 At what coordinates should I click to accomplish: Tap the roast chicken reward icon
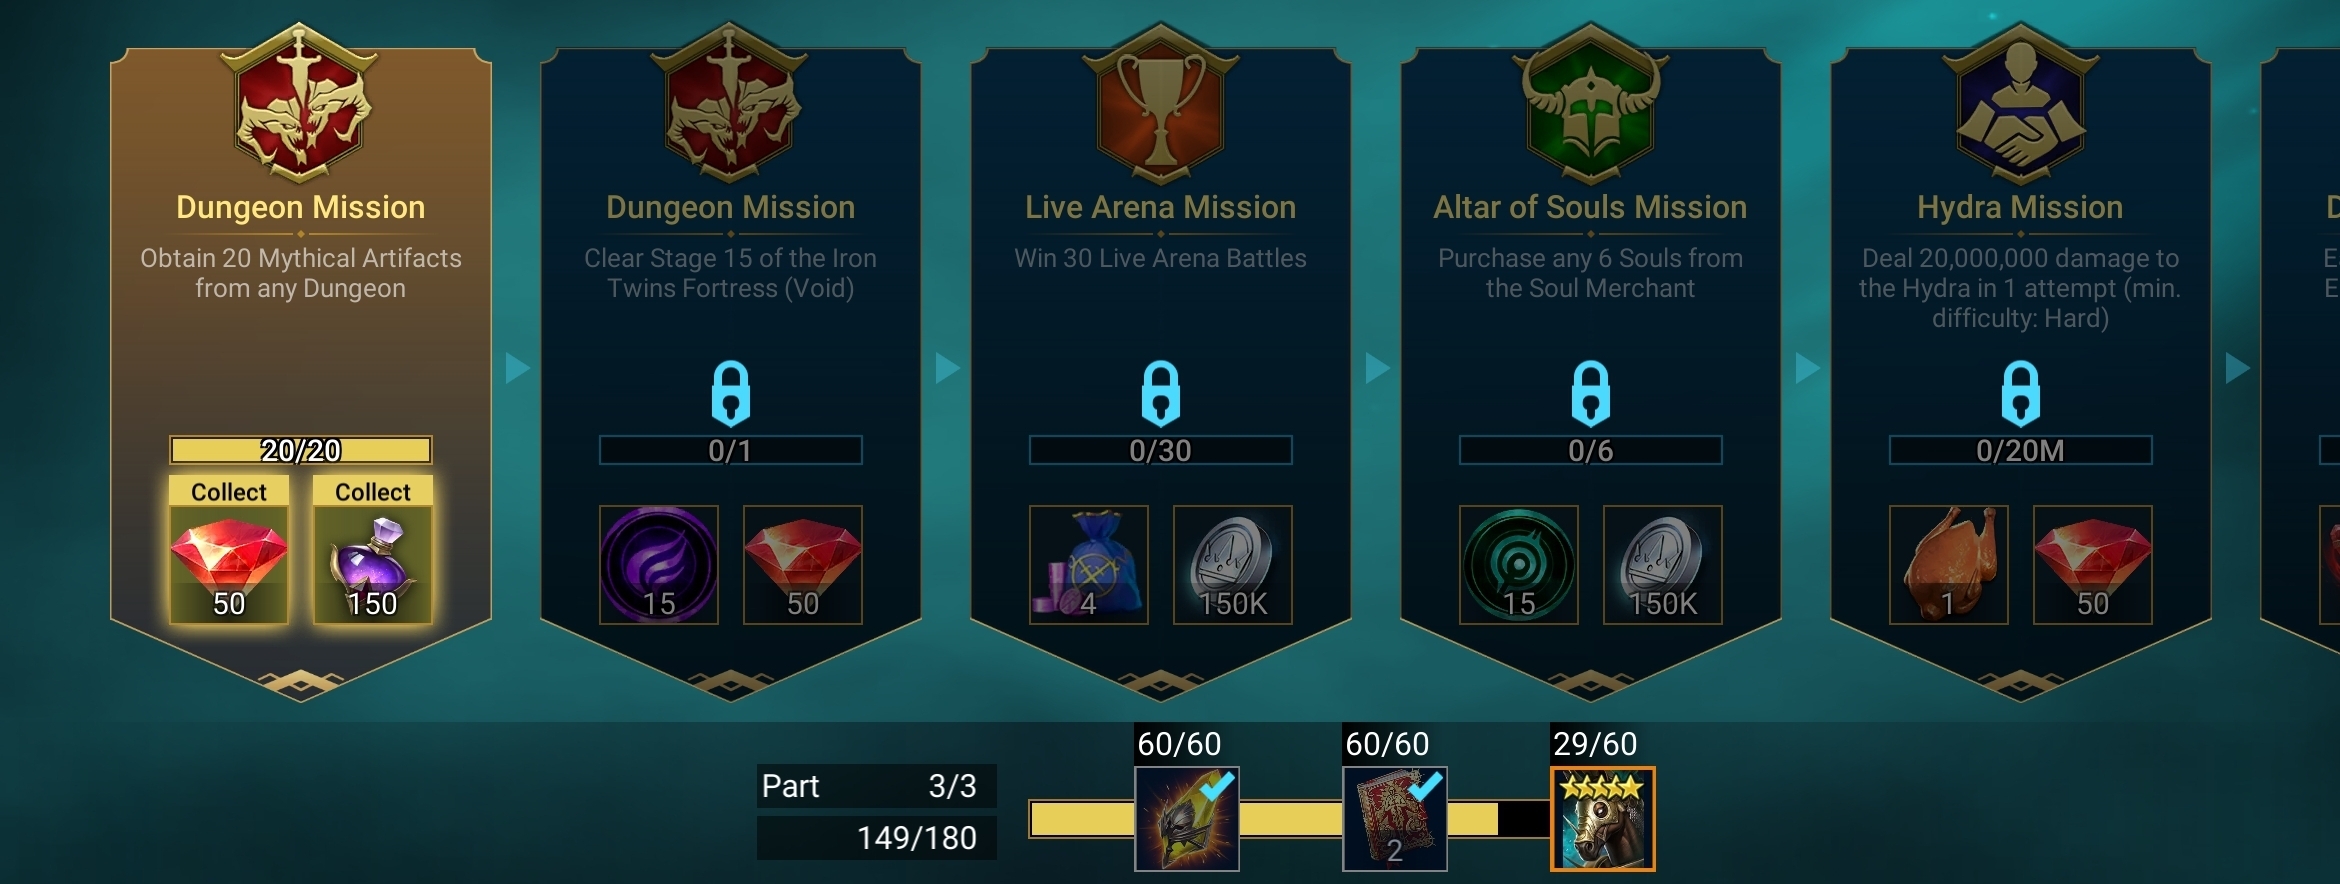coord(1948,565)
